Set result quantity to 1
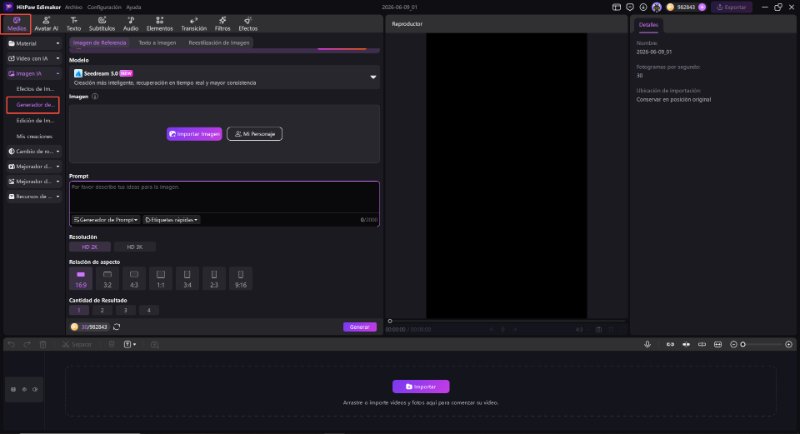This screenshot has width=800, height=434. tap(79, 310)
